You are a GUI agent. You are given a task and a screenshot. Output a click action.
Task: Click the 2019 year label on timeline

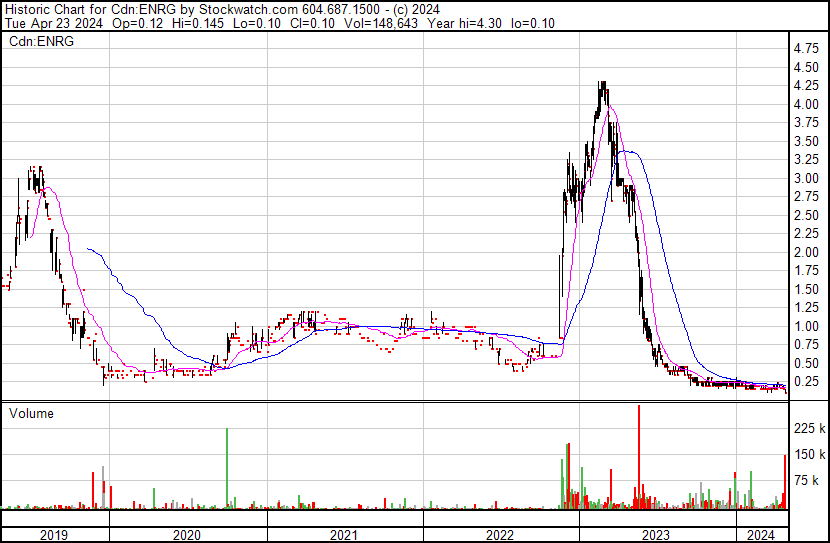(x=53, y=535)
